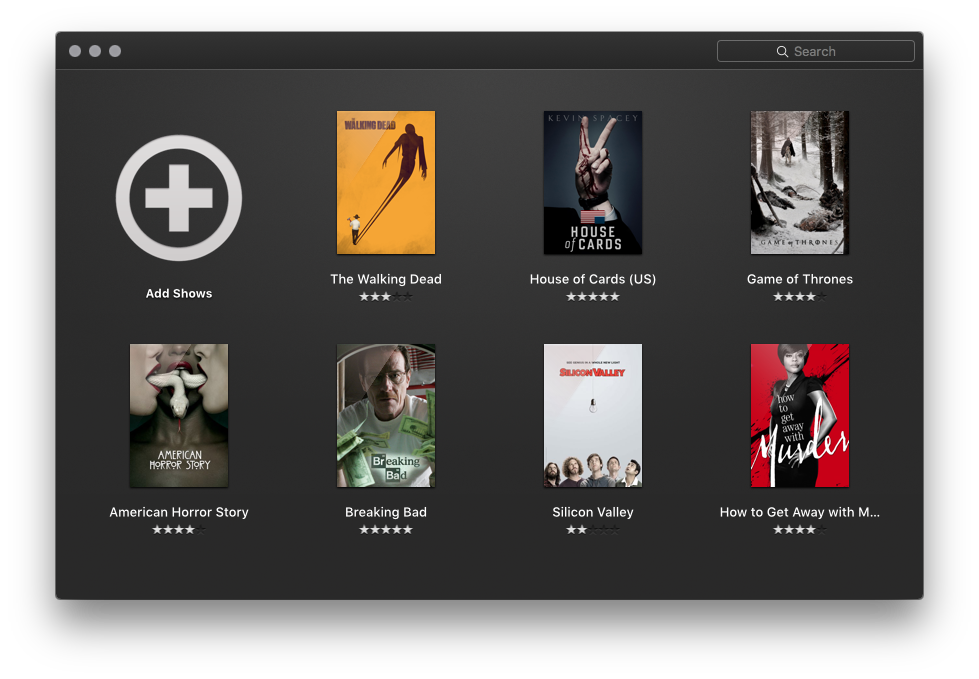Viewport: 979px width, 679px height.
Task: Open the American Horror Story poster
Action: 179,415
